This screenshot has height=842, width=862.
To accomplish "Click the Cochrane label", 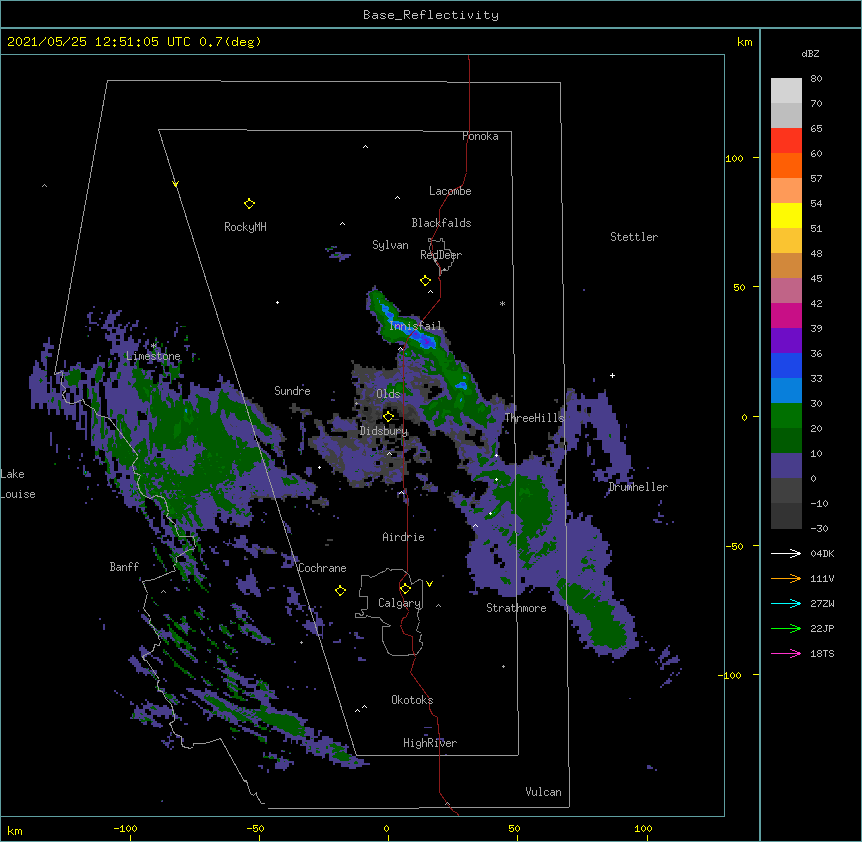I will tap(322, 568).
